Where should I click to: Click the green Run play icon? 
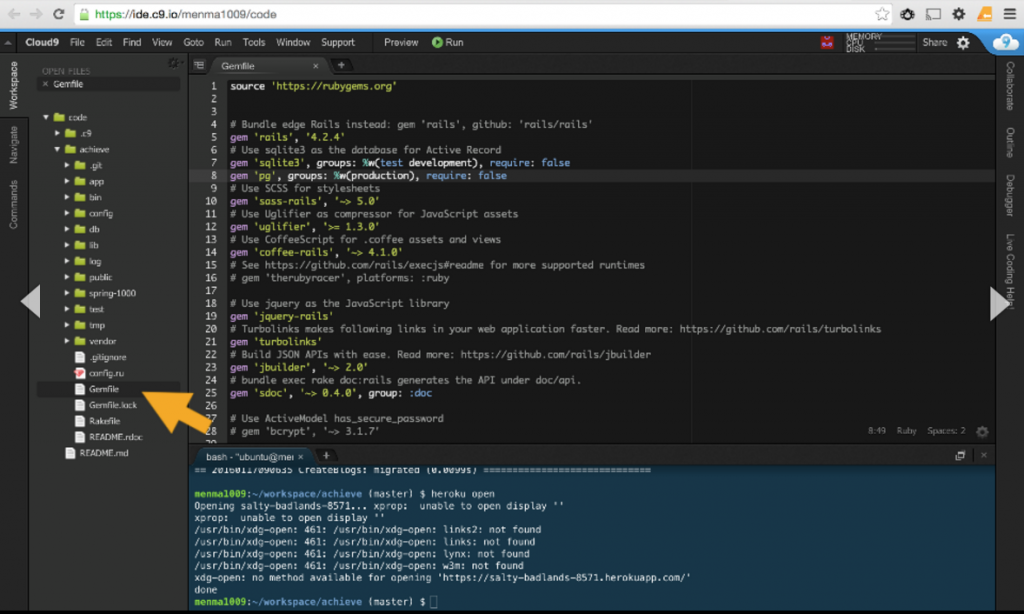(x=438, y=42)
